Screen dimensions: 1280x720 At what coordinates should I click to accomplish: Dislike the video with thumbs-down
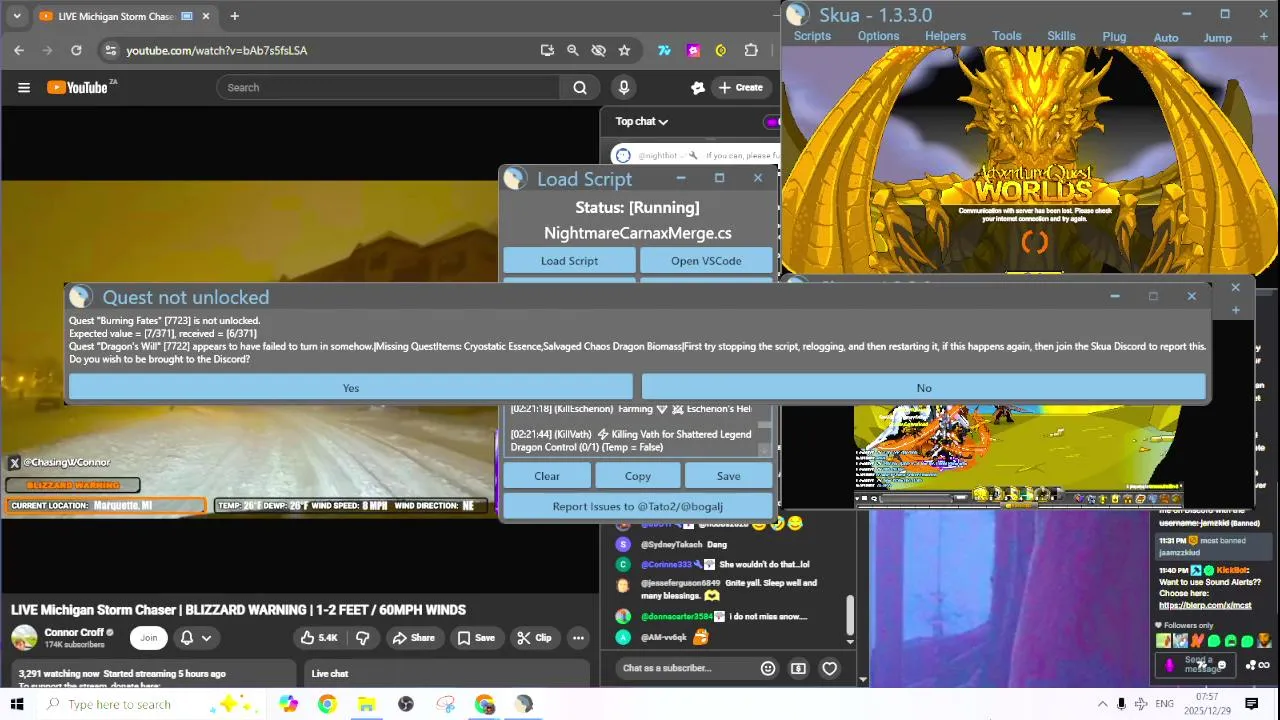click(363, 638)
